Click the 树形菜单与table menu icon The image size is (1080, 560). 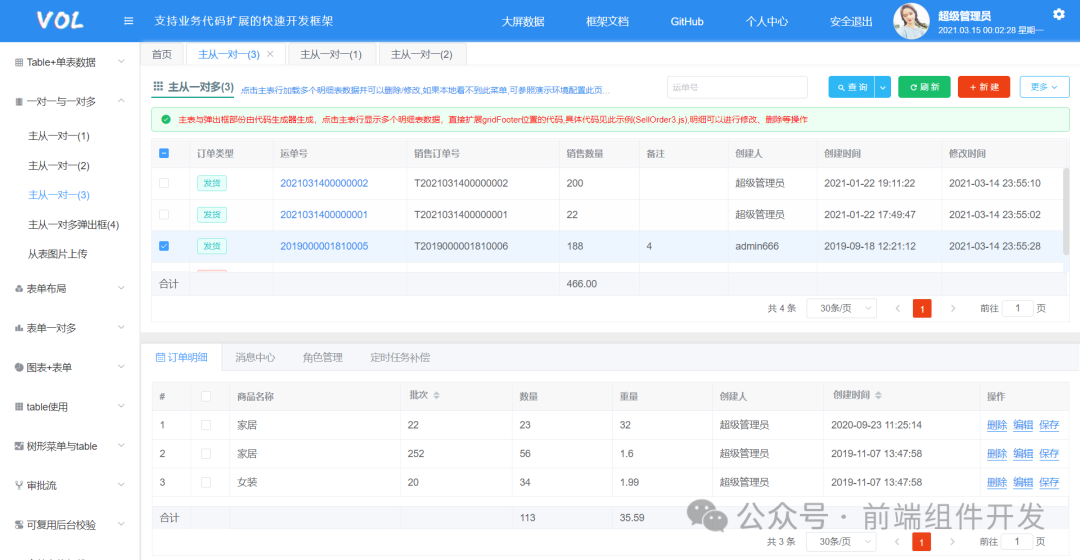tap(19, 446)
